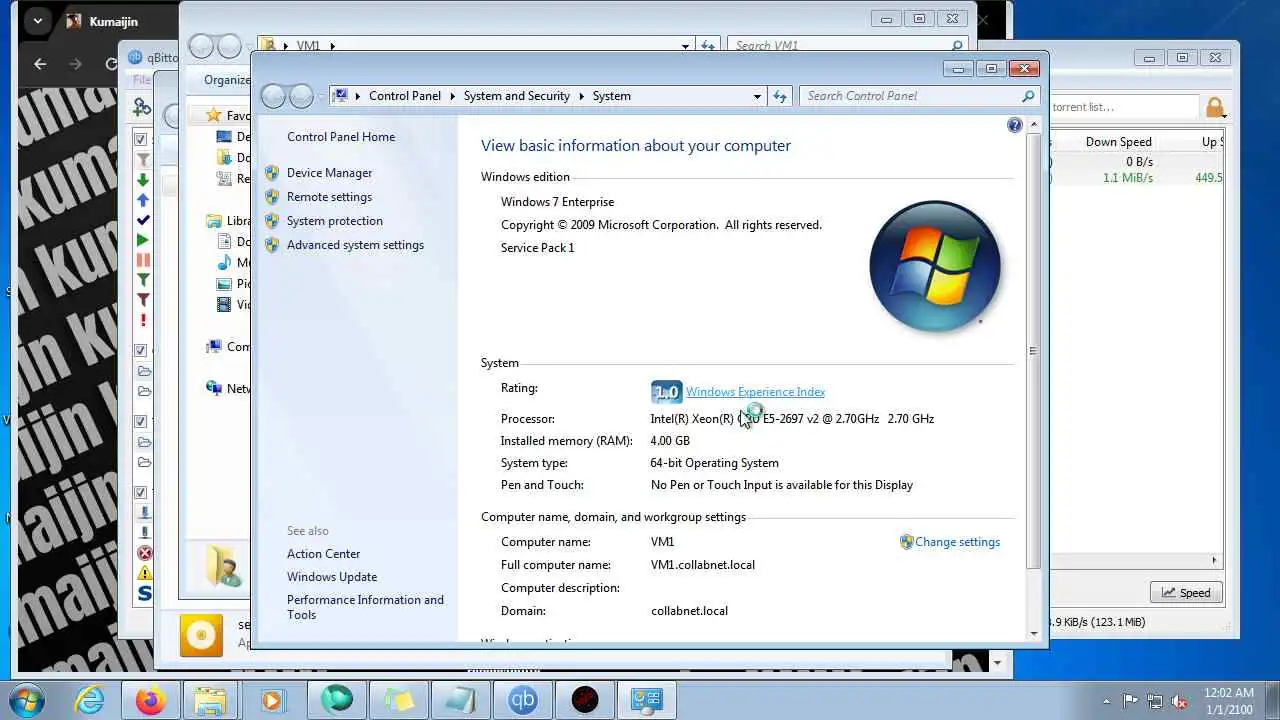Image resolution: width=1280 pixels, height=720 pixels.
Task: Click the orange paused filter icon in qBittorrent
Action: [143, 260]
